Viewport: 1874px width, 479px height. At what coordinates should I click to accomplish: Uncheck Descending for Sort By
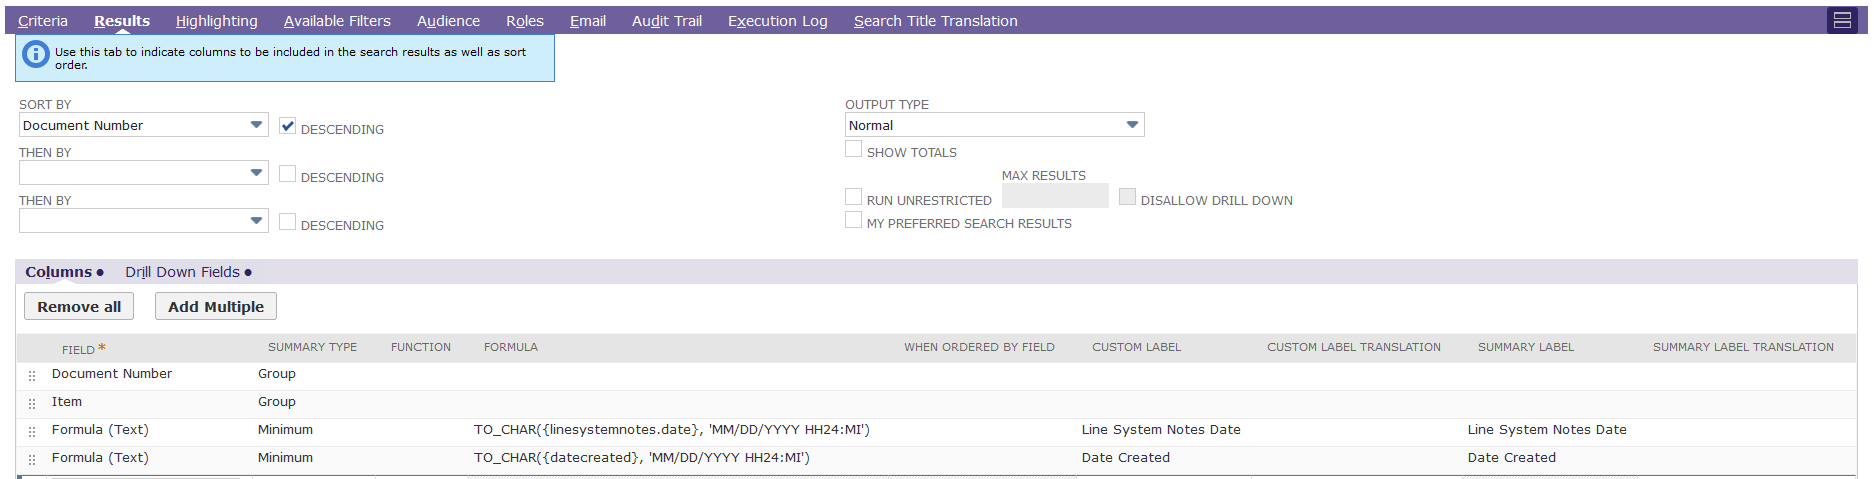point(288,126)
